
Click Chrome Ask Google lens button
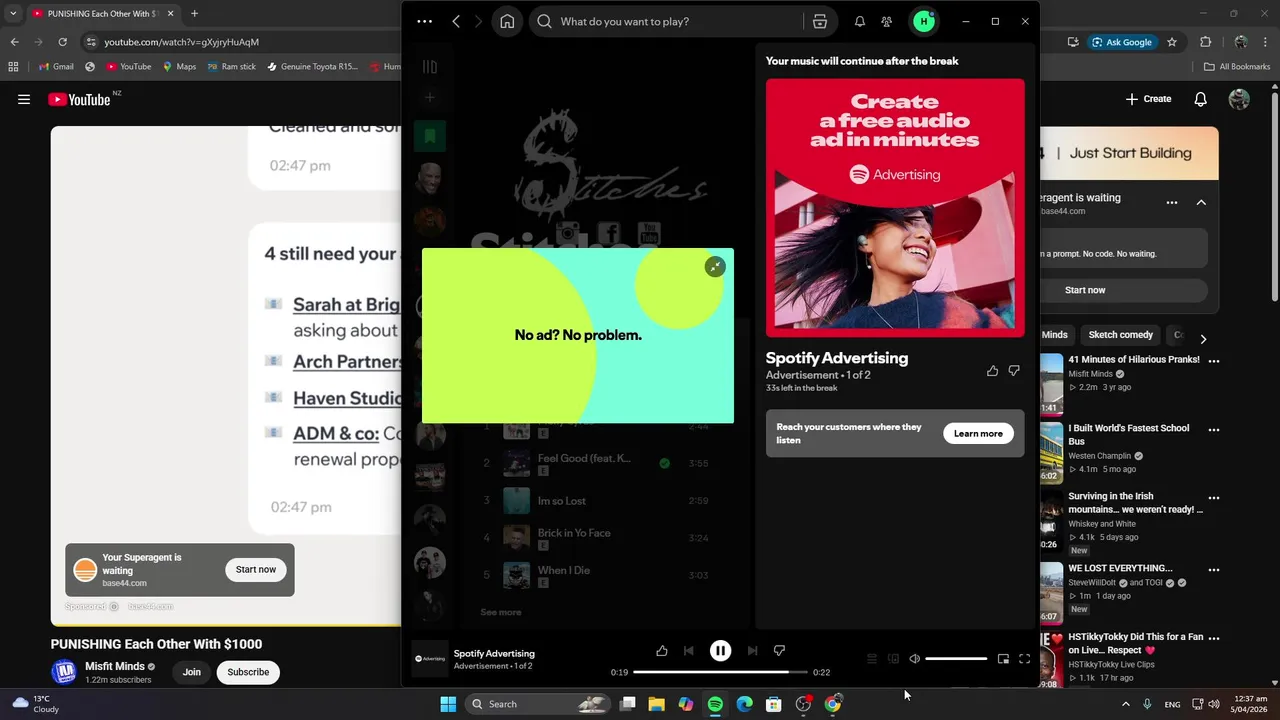pyautogui.click(x=1122, y=42)
